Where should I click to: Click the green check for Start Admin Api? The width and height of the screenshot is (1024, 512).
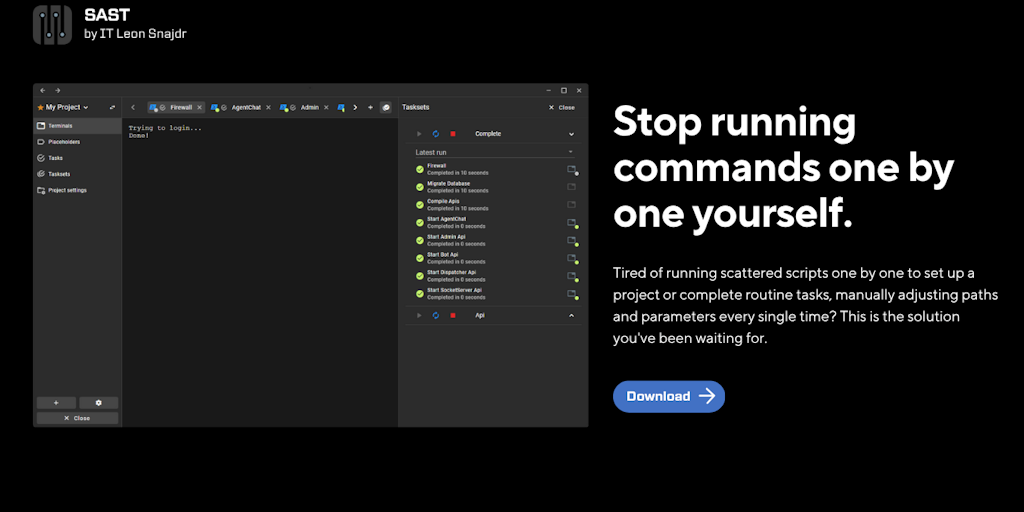[420, 240]
